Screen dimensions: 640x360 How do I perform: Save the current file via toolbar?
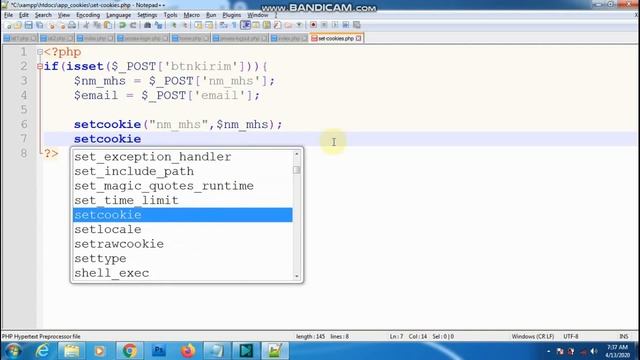28,25
